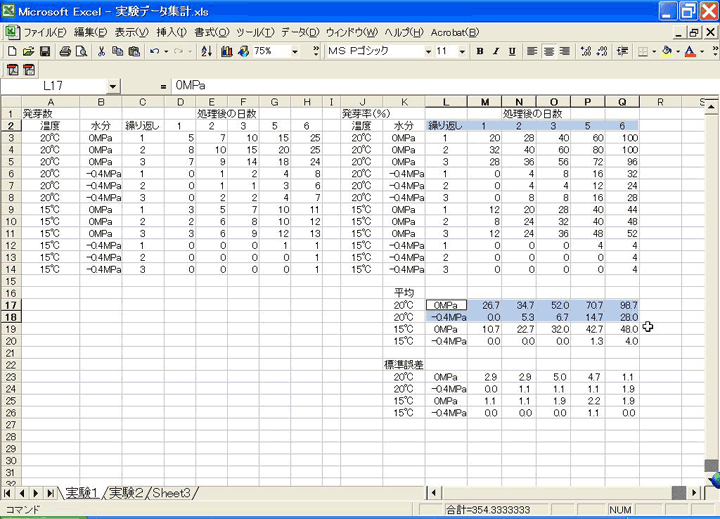720x519 pixels.
Task: Toggle Bold formatting
Action: coord(481,51)
